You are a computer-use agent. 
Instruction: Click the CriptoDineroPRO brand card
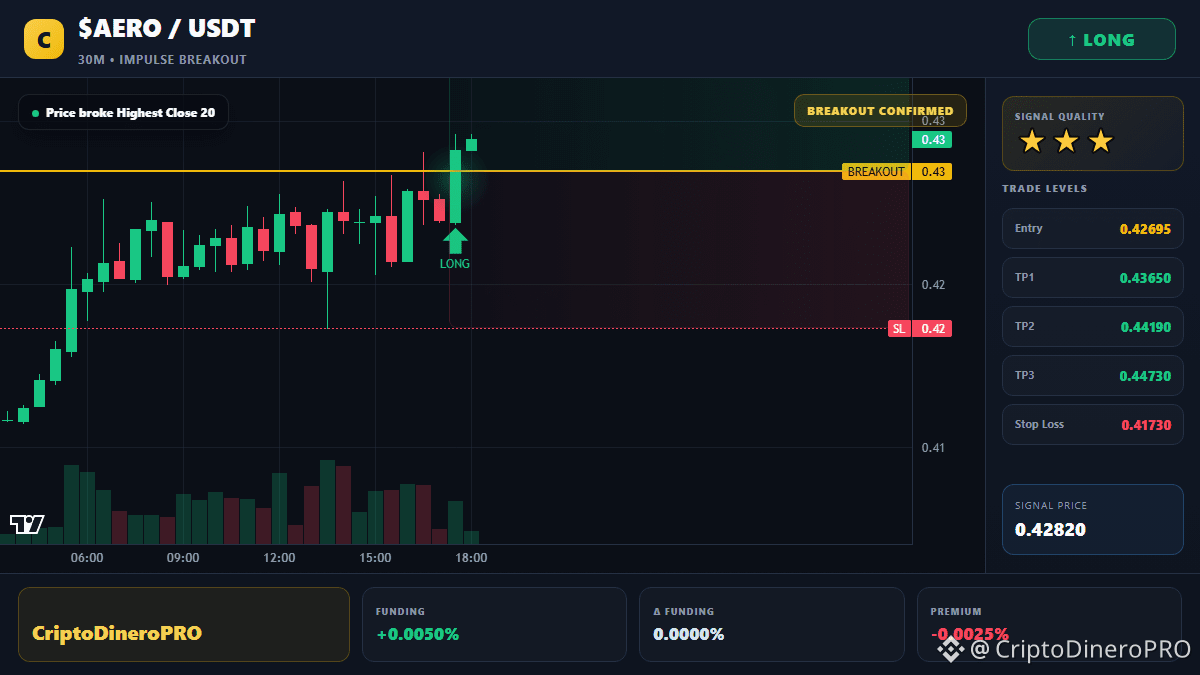point(184,624)
